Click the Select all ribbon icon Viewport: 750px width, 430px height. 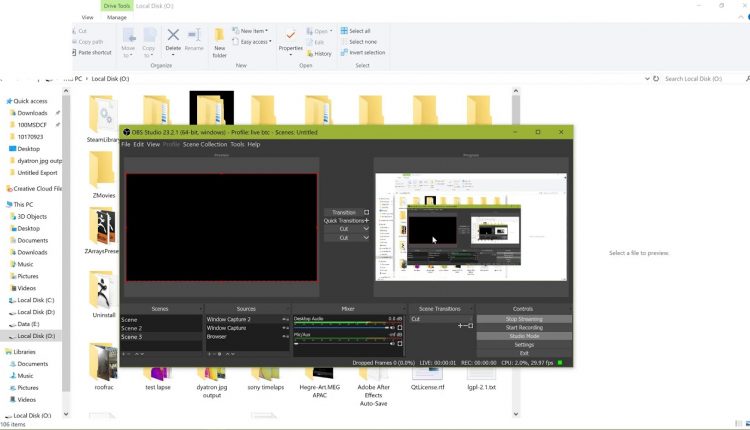(343, 31)
